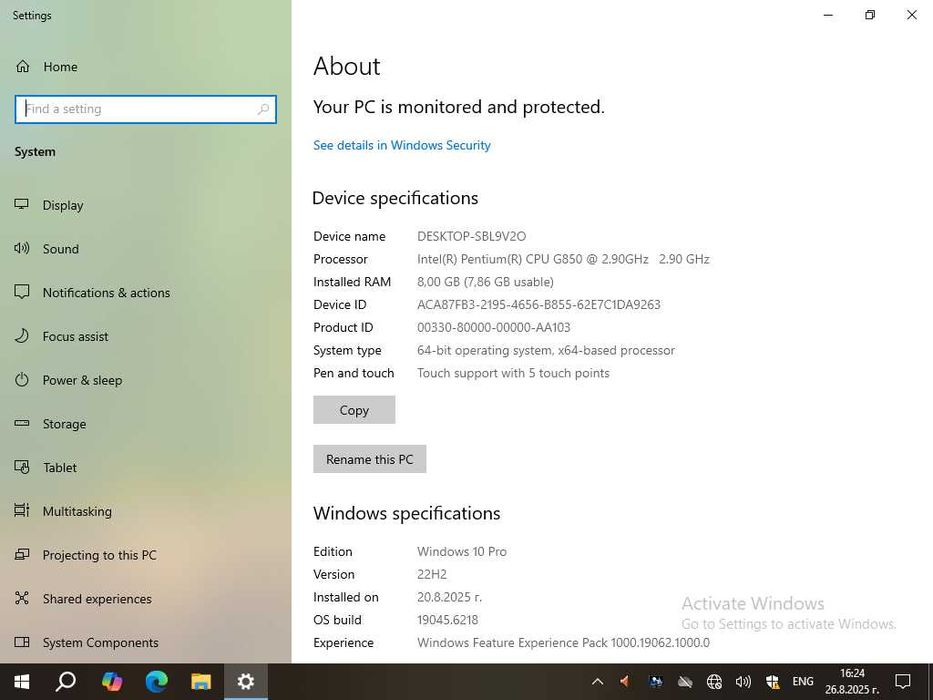Copy the device specifications
The height and width of the screenshot is (700, 933).
click(x=354, y=410)
